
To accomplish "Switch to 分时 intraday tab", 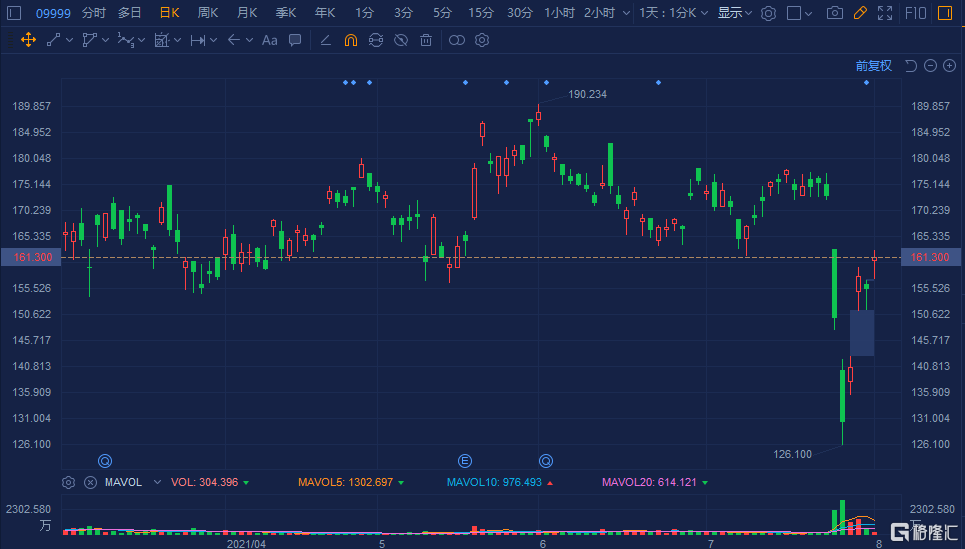I will click(x=93, y=13).
